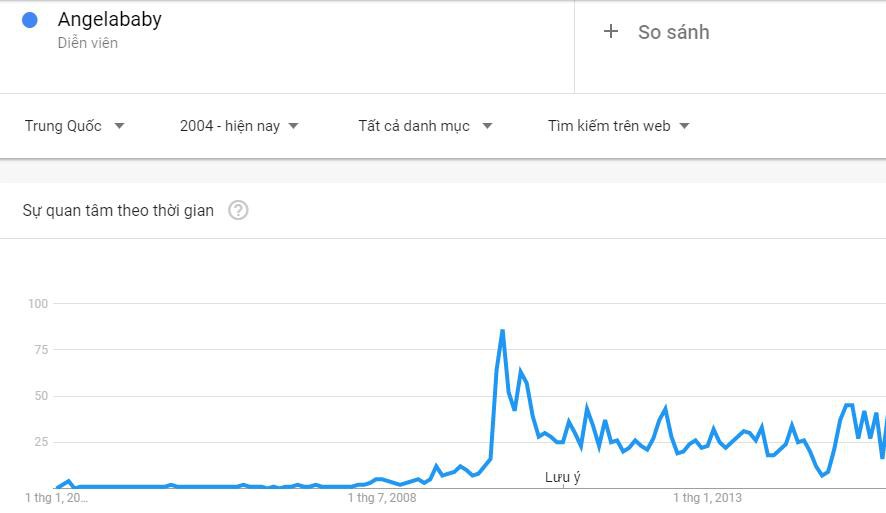Image resolution: width=886 pixels, height=513 pixels.
Task: Click the 25 value on the vertical axis
Action: (x=41, y=442)
